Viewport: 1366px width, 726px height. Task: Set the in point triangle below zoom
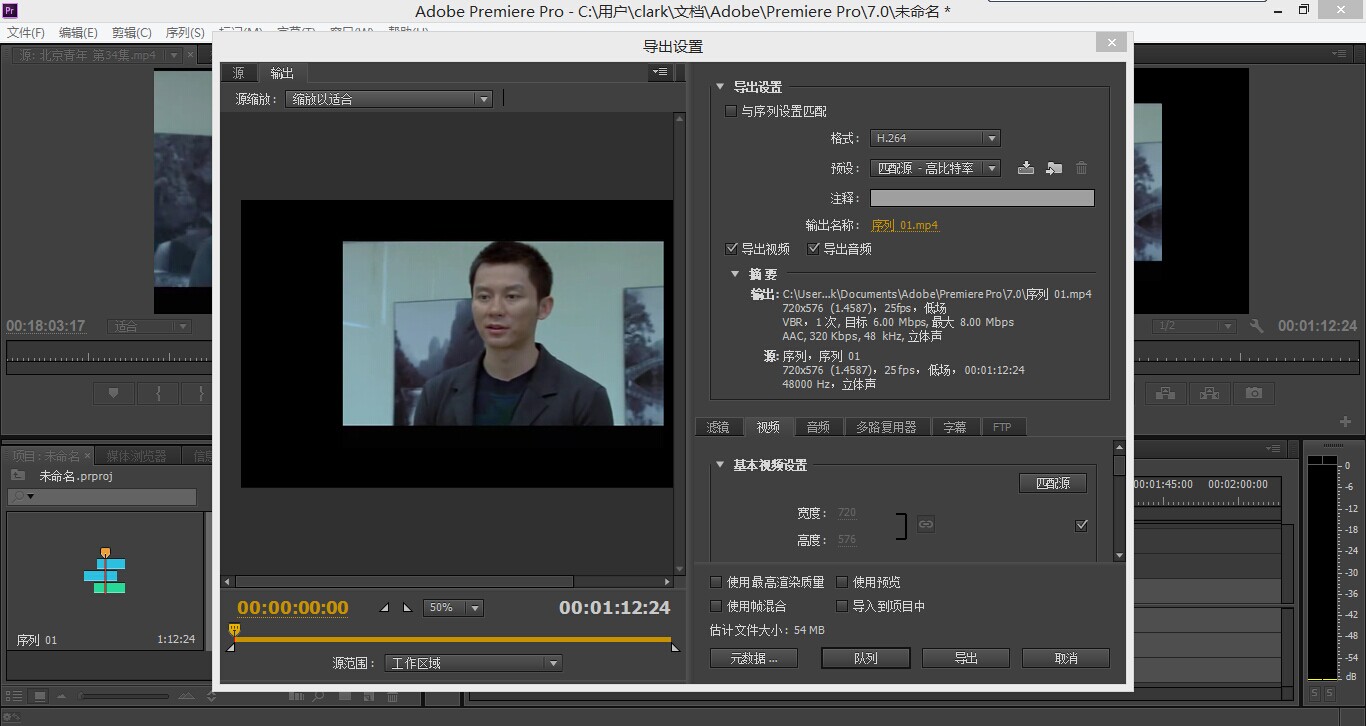click(386, 608)
